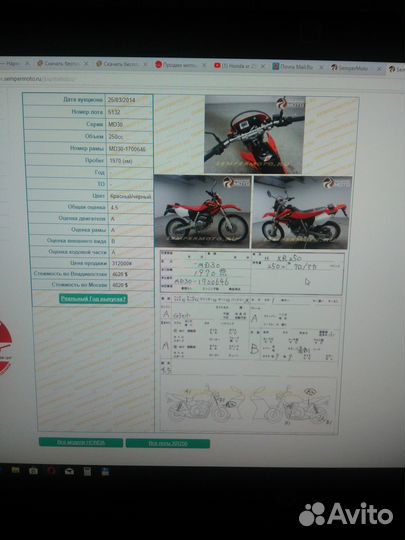Close the YouTube Honda tab
Viewport: 405px width, 540px height.
[263, 66]
